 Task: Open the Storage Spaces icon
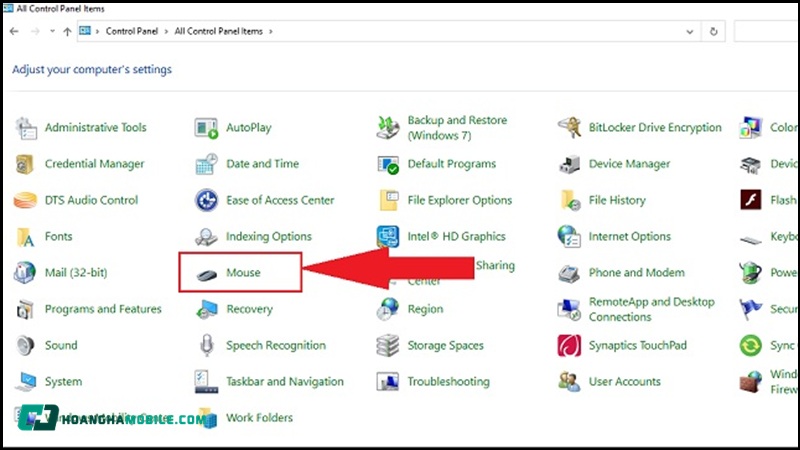(x=388, y=346)
